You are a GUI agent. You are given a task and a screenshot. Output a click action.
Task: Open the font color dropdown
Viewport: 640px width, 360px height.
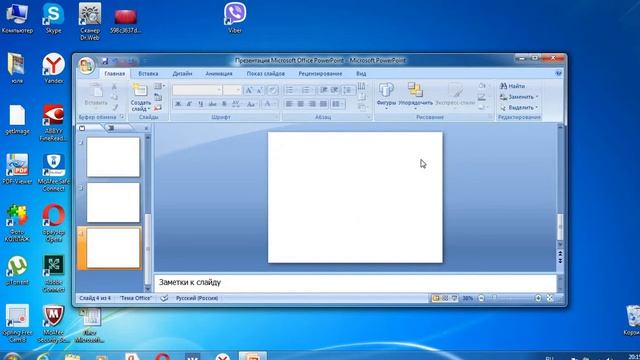point(269,104)
